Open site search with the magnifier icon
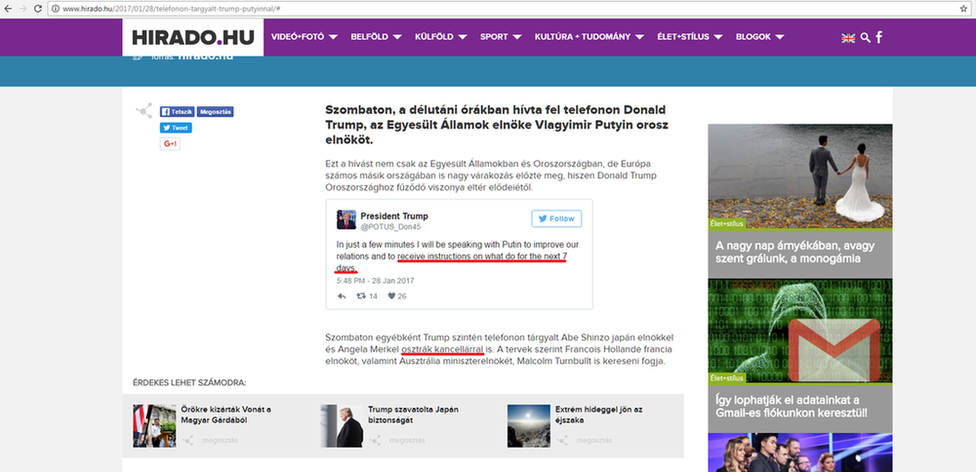Screen dimensions: 976x472 point(865,38)
